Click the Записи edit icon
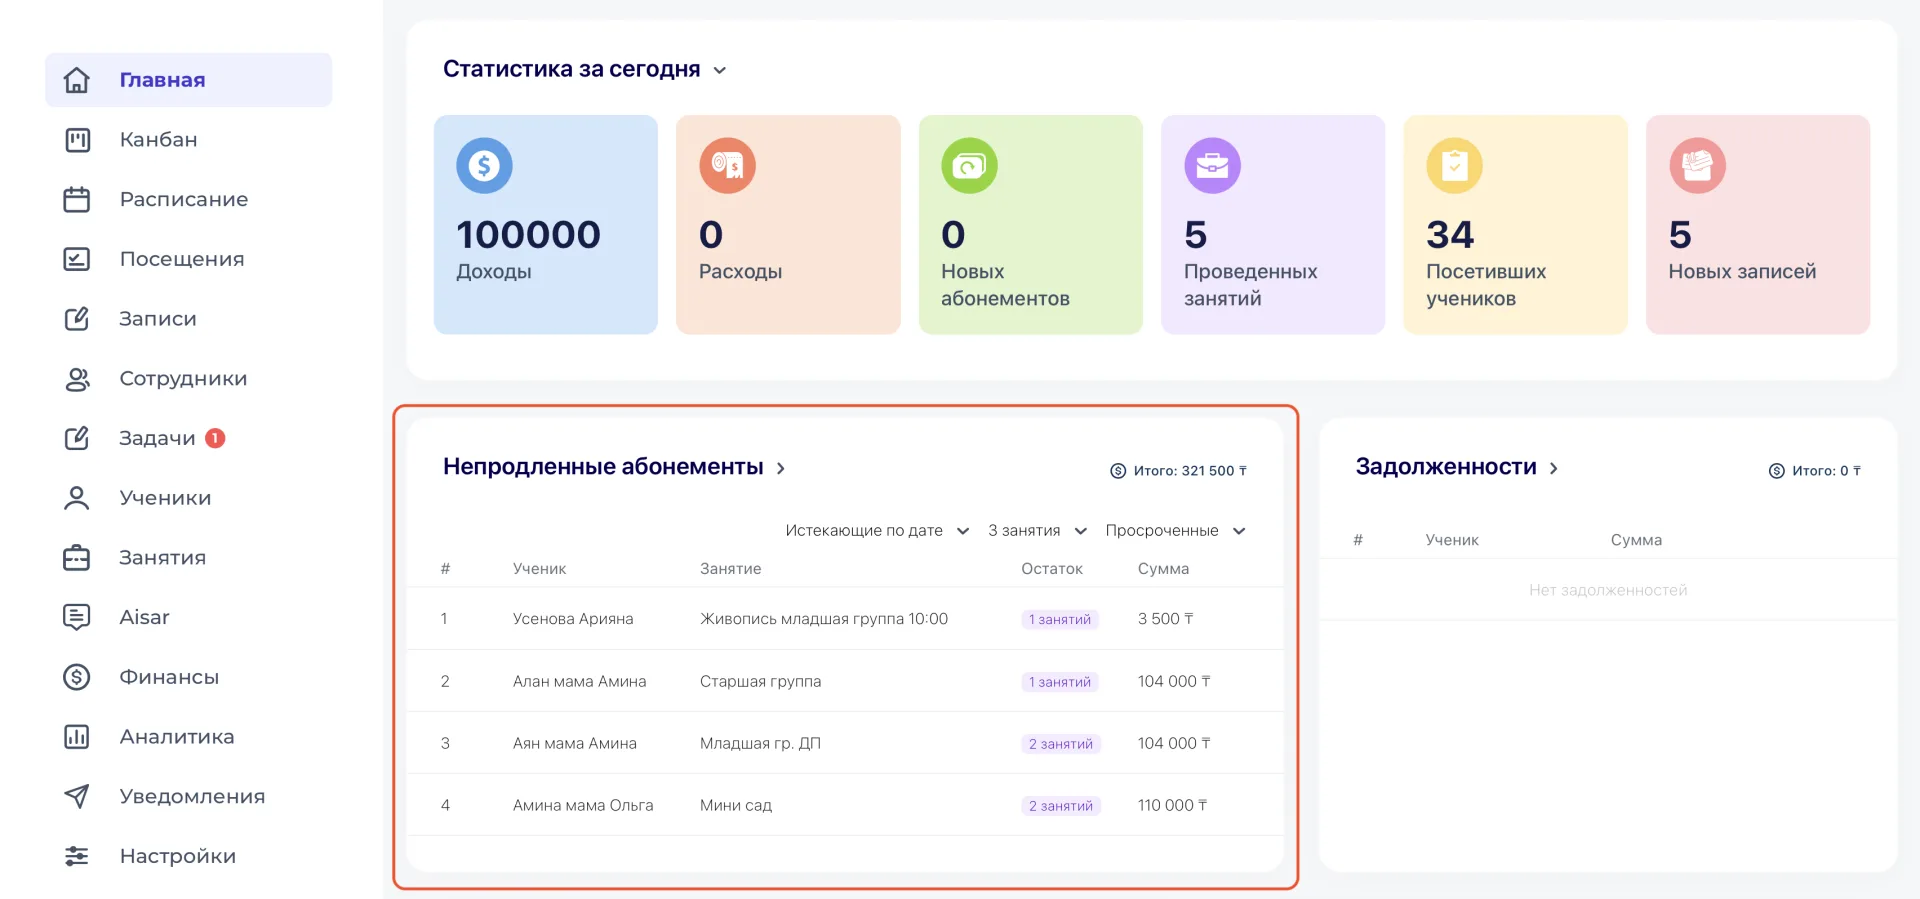 pos(77,319)
